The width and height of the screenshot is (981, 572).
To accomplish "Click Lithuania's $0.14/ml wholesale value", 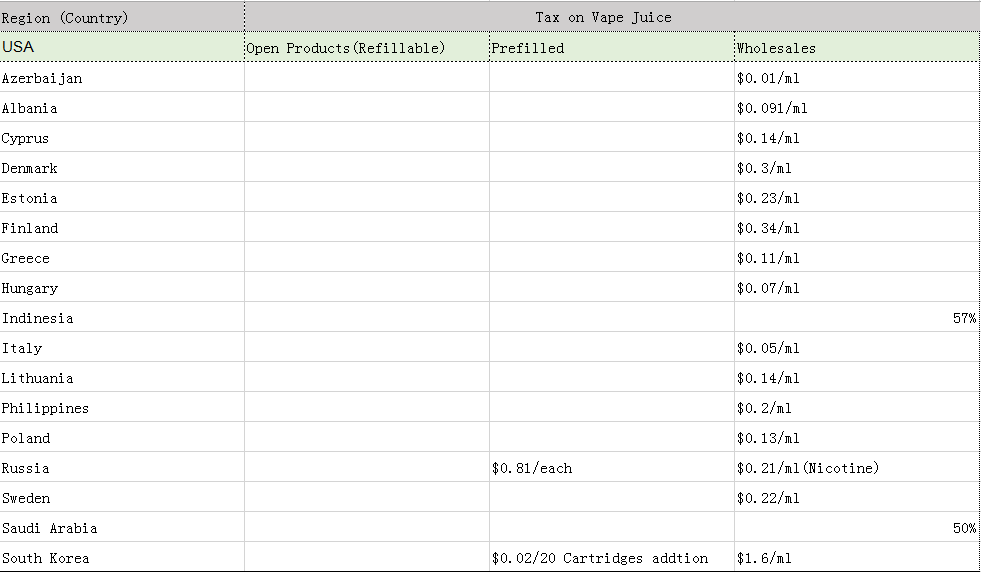I will 768,379.
